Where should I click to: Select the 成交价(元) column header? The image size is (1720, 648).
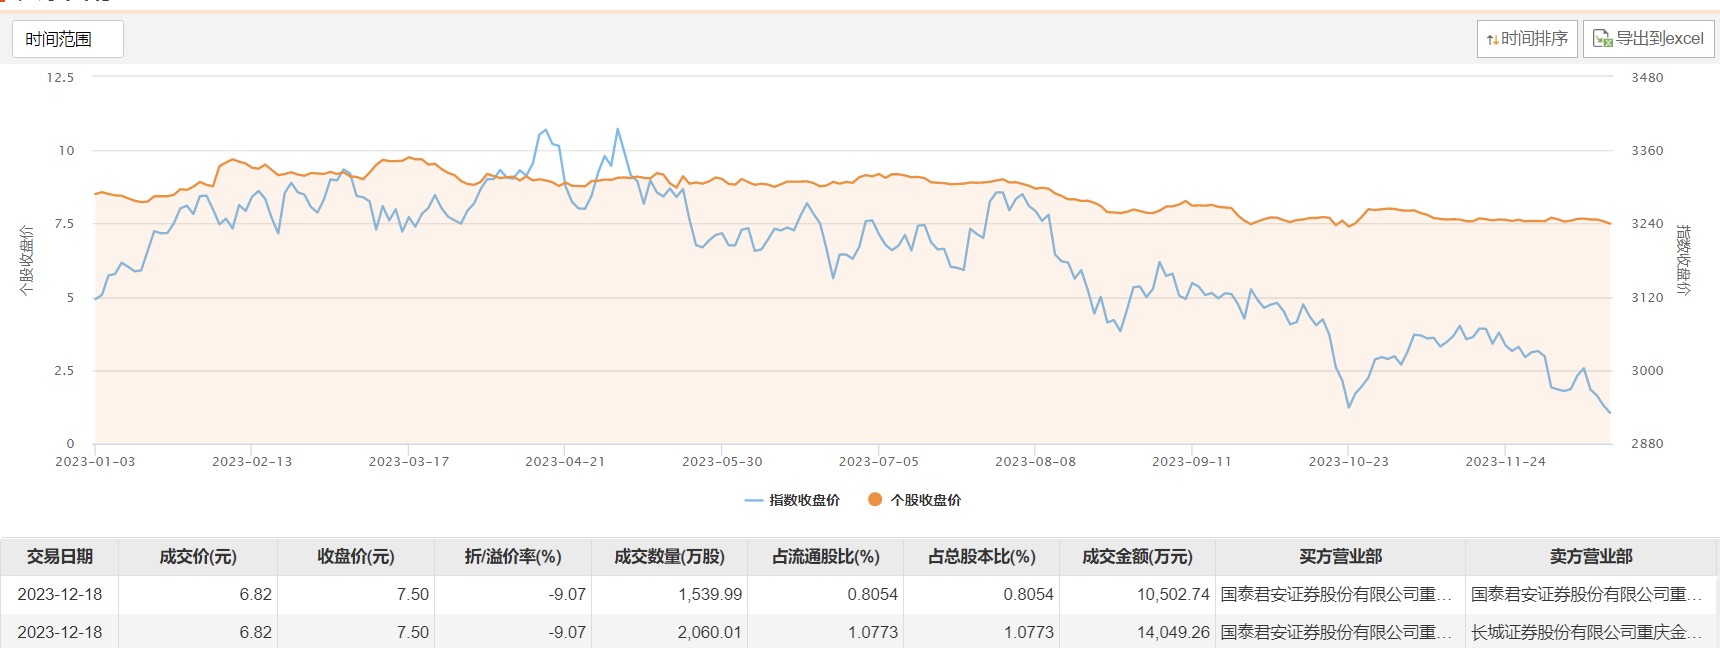pyautogui.click(x=198, y=557)
